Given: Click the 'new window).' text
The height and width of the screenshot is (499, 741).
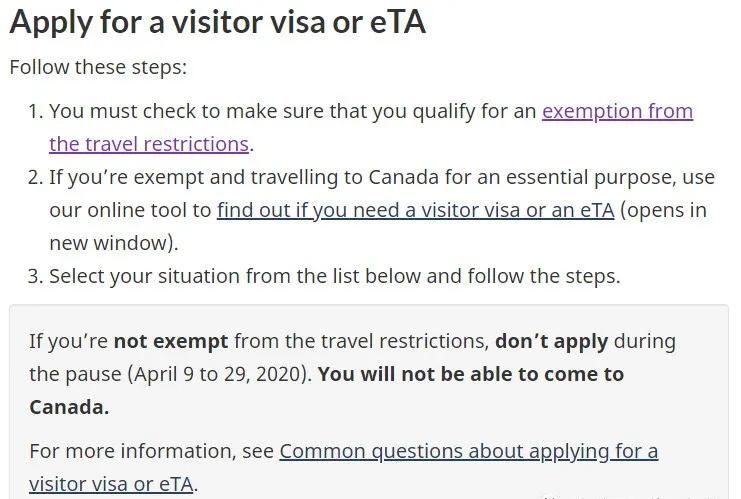Looking at the screenshot, I should click(114, 243).
